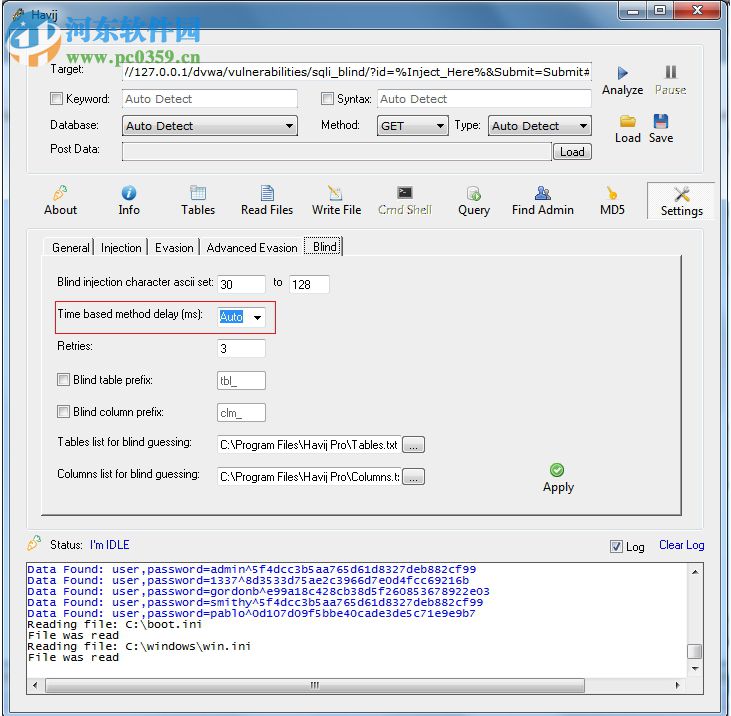731x716 pixels.
Task: Click the Load folder icon
Action: tap(628, 122)
